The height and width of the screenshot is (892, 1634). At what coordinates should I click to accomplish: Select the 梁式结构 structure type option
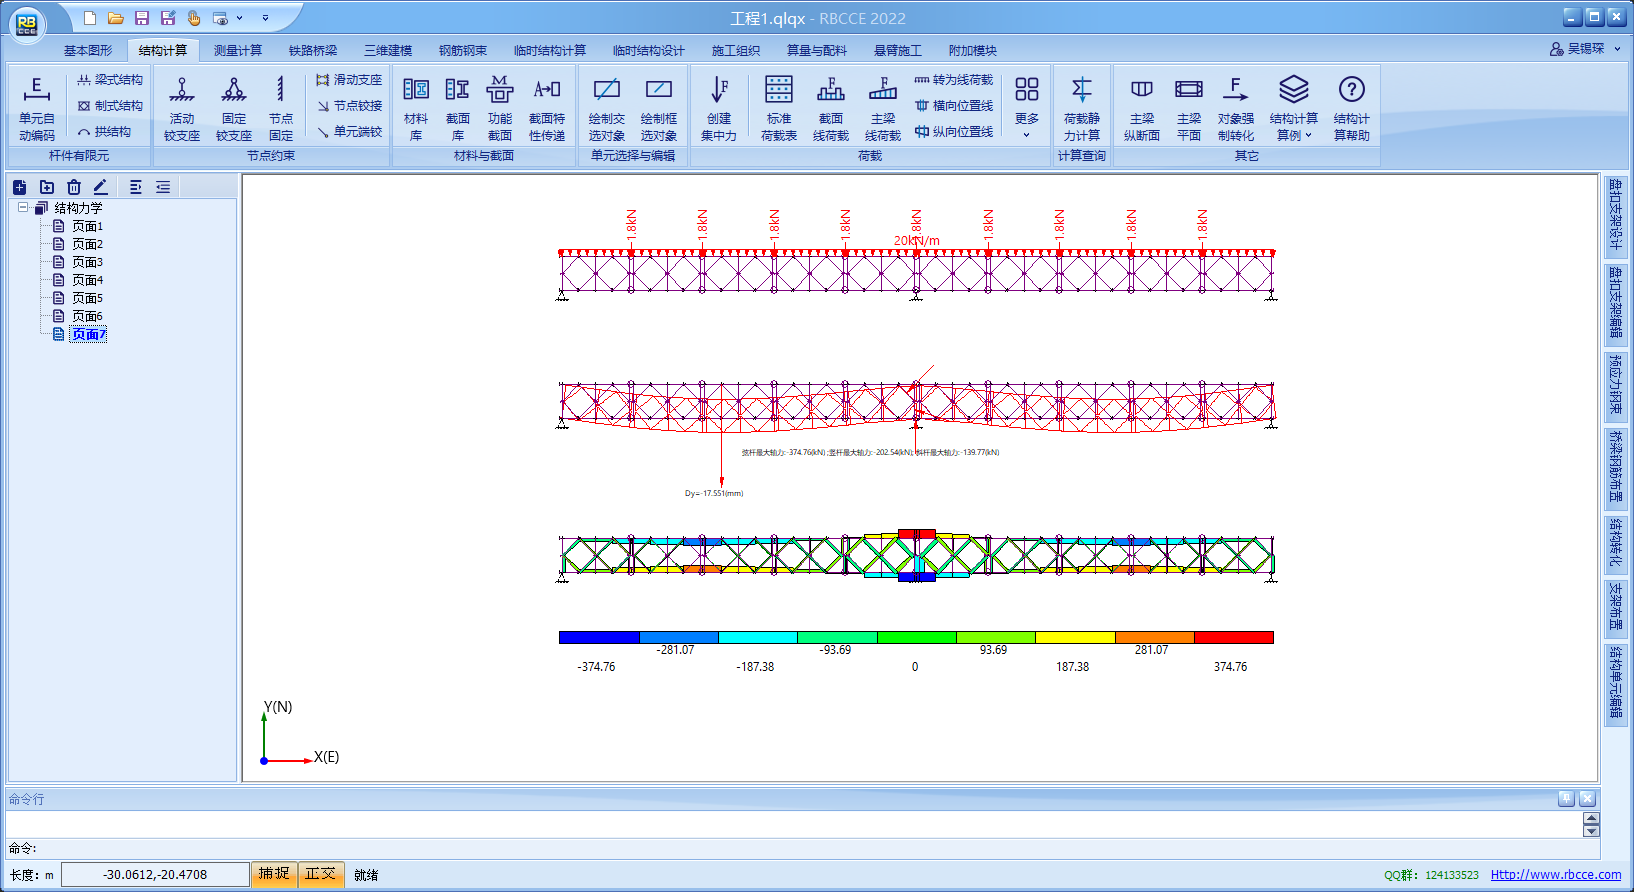[110, 80]
